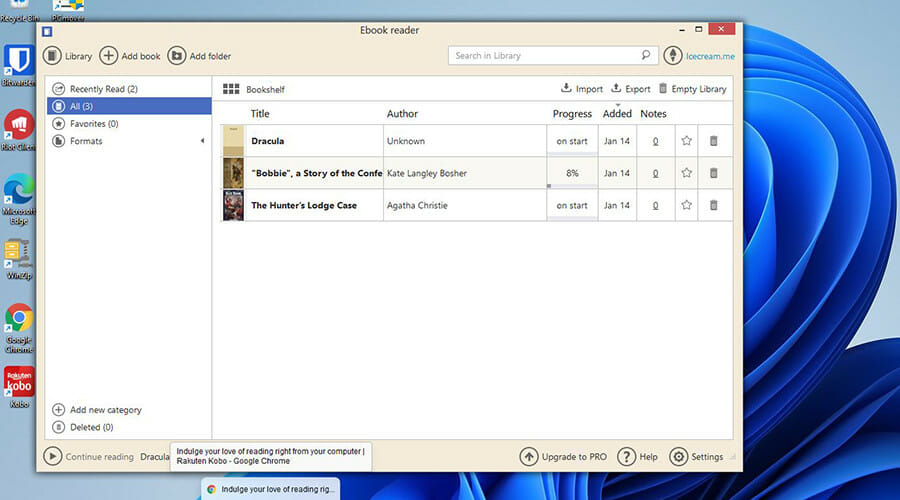This screenshot has height=500, width=900.
Task: Click Dracula's on start progress cell
Action: pyautogui.click(x=572, y=141)
